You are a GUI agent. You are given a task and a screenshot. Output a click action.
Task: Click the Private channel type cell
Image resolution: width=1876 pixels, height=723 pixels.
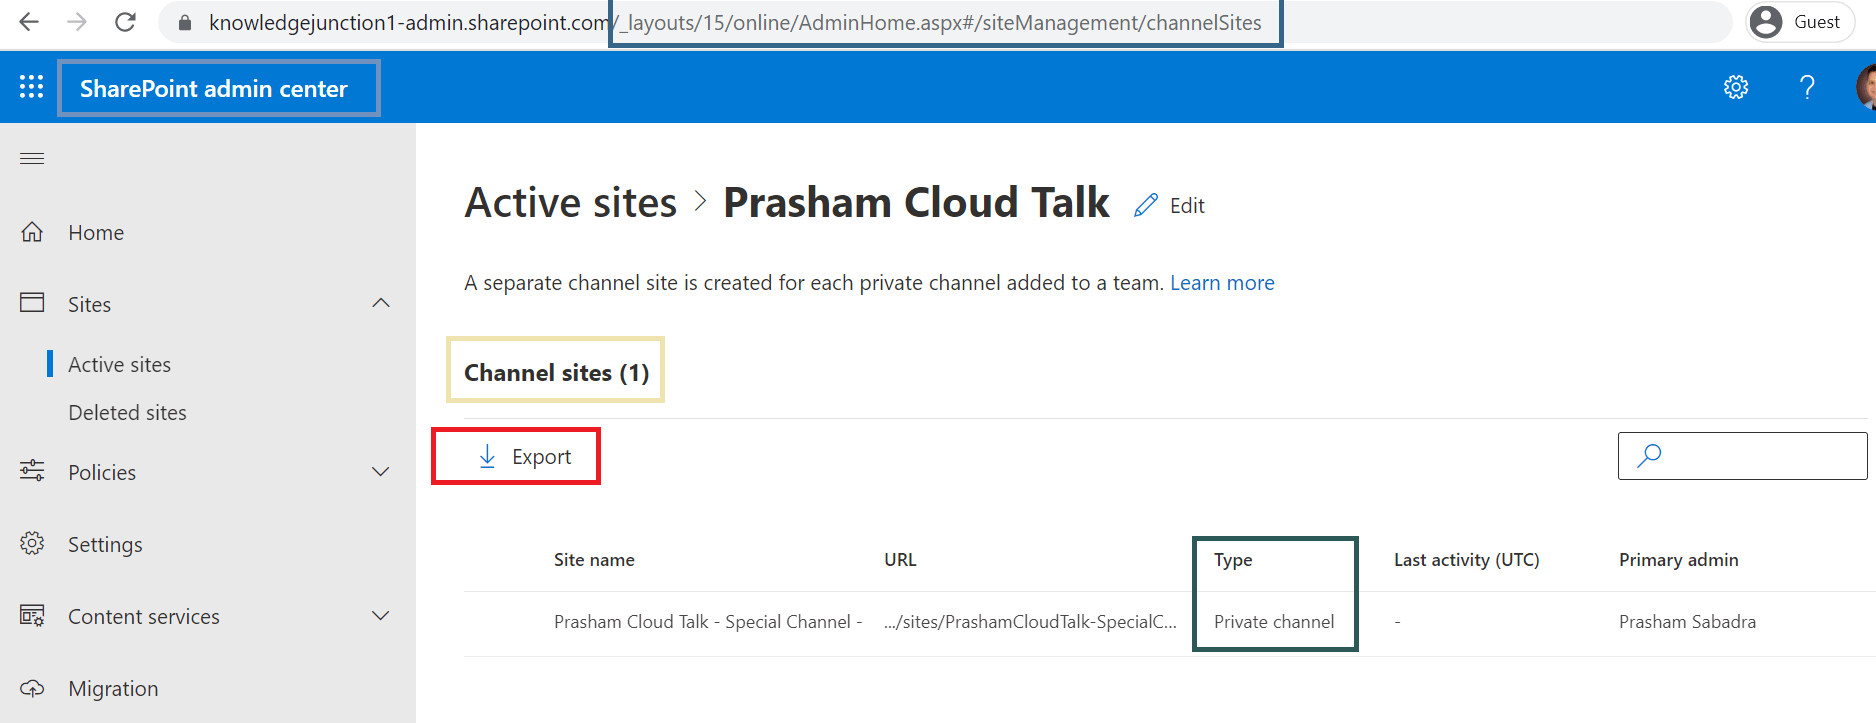pos(1274,621)
